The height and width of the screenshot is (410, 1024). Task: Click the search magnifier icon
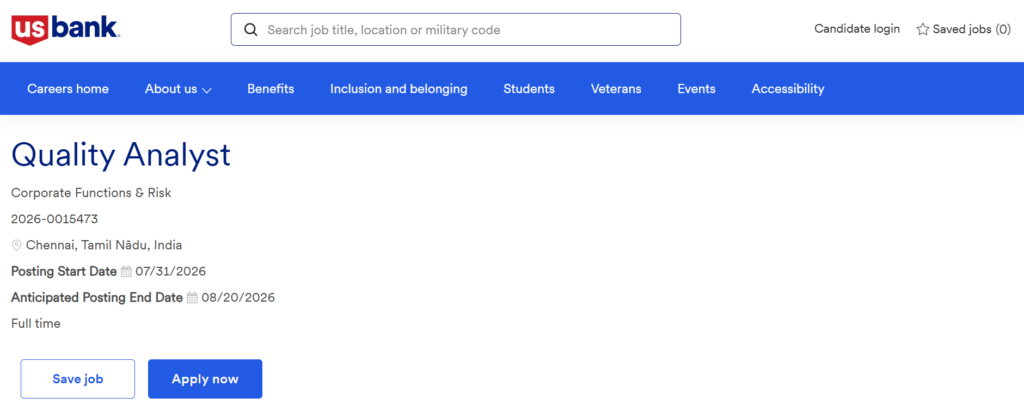(250, 30)
